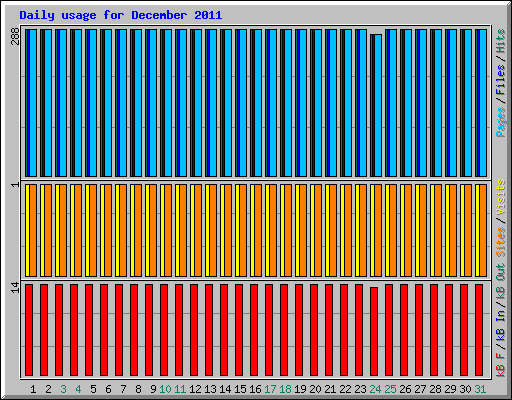
Task: Click the shorter red kB bar for day 24
Action: coord(374,331)
